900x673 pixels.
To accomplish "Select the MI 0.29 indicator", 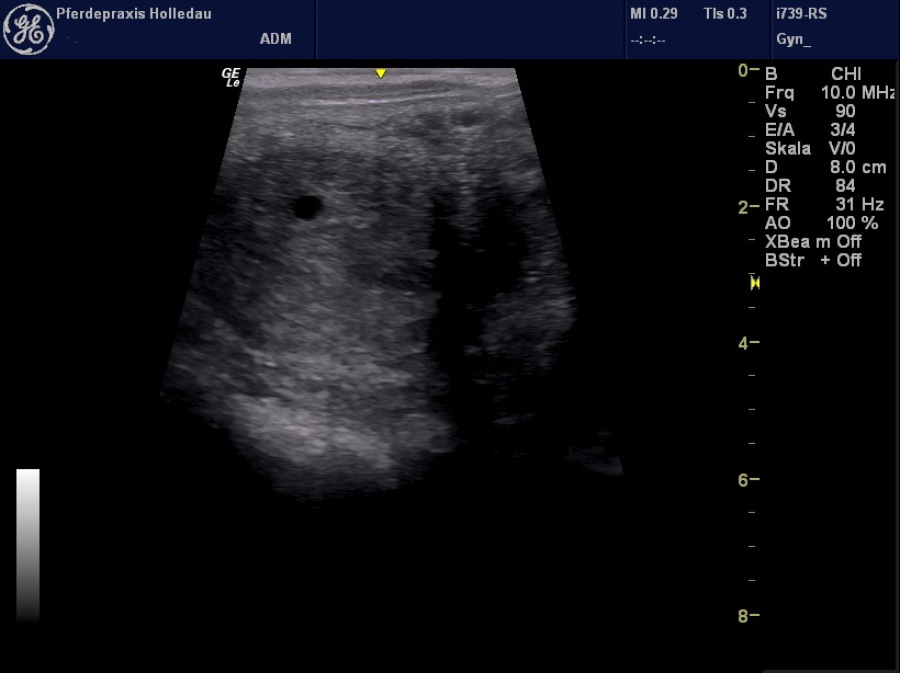I will pos(653,14).
